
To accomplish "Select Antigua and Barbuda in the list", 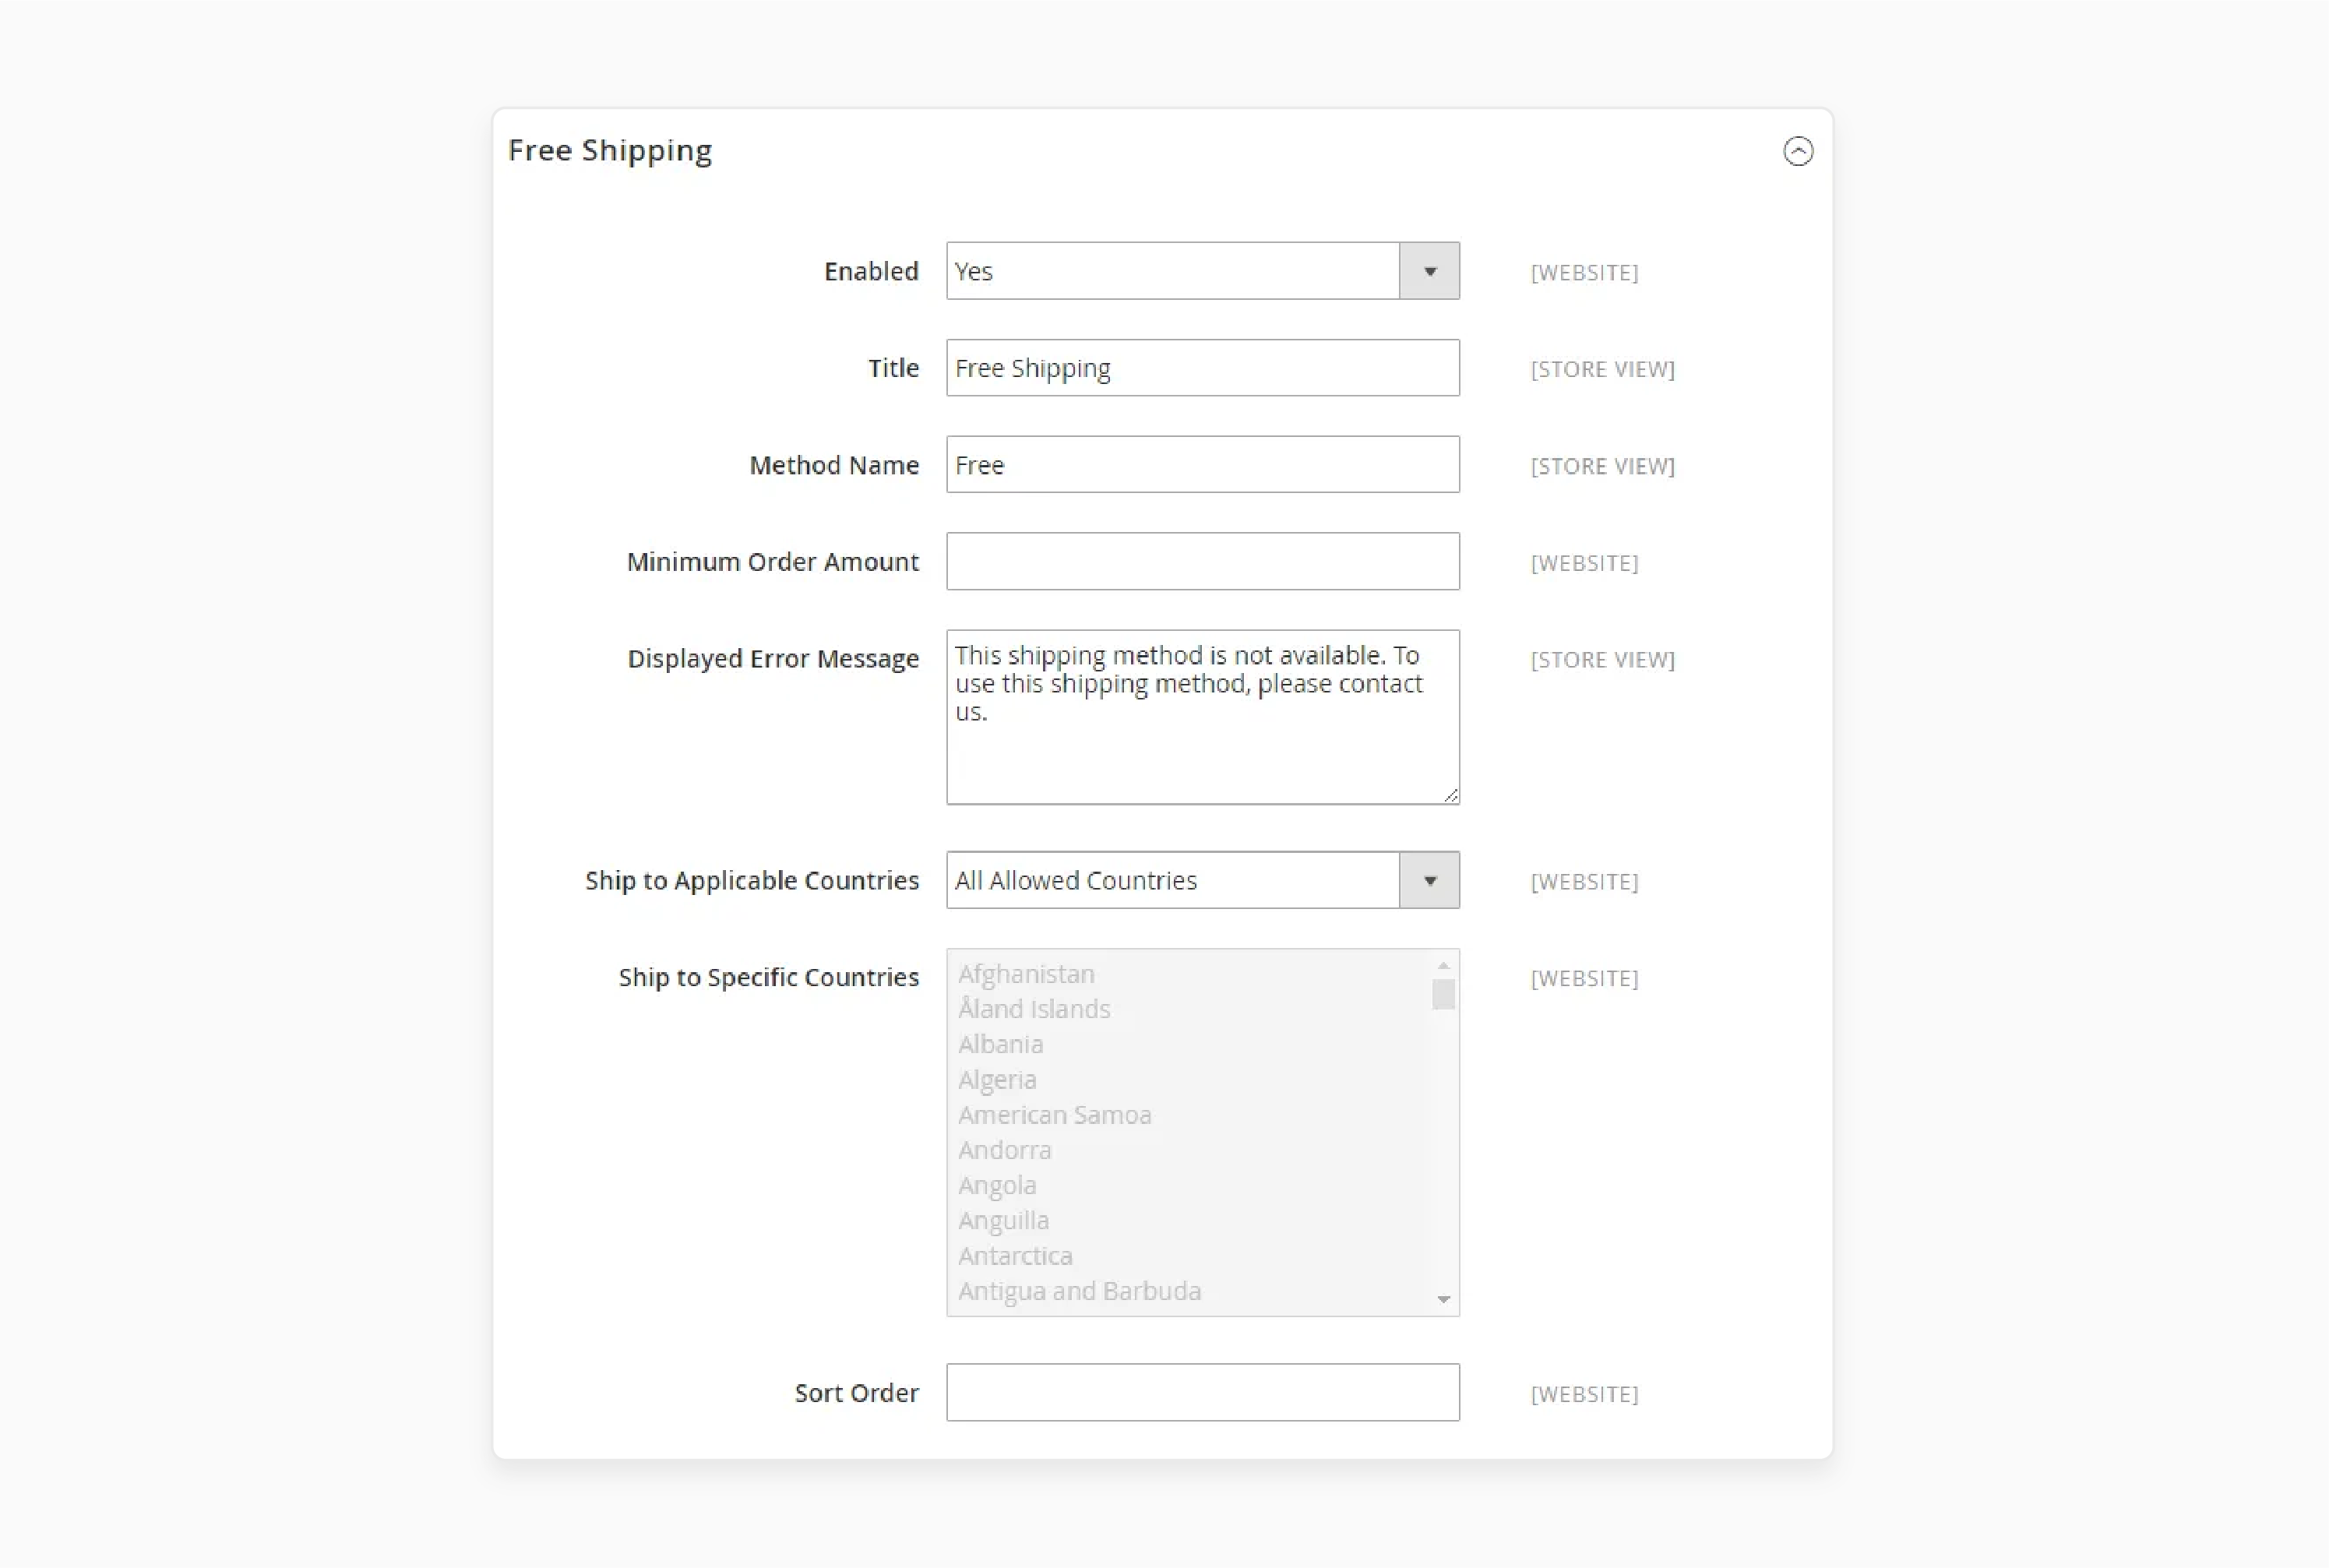I will 1080,1291.
